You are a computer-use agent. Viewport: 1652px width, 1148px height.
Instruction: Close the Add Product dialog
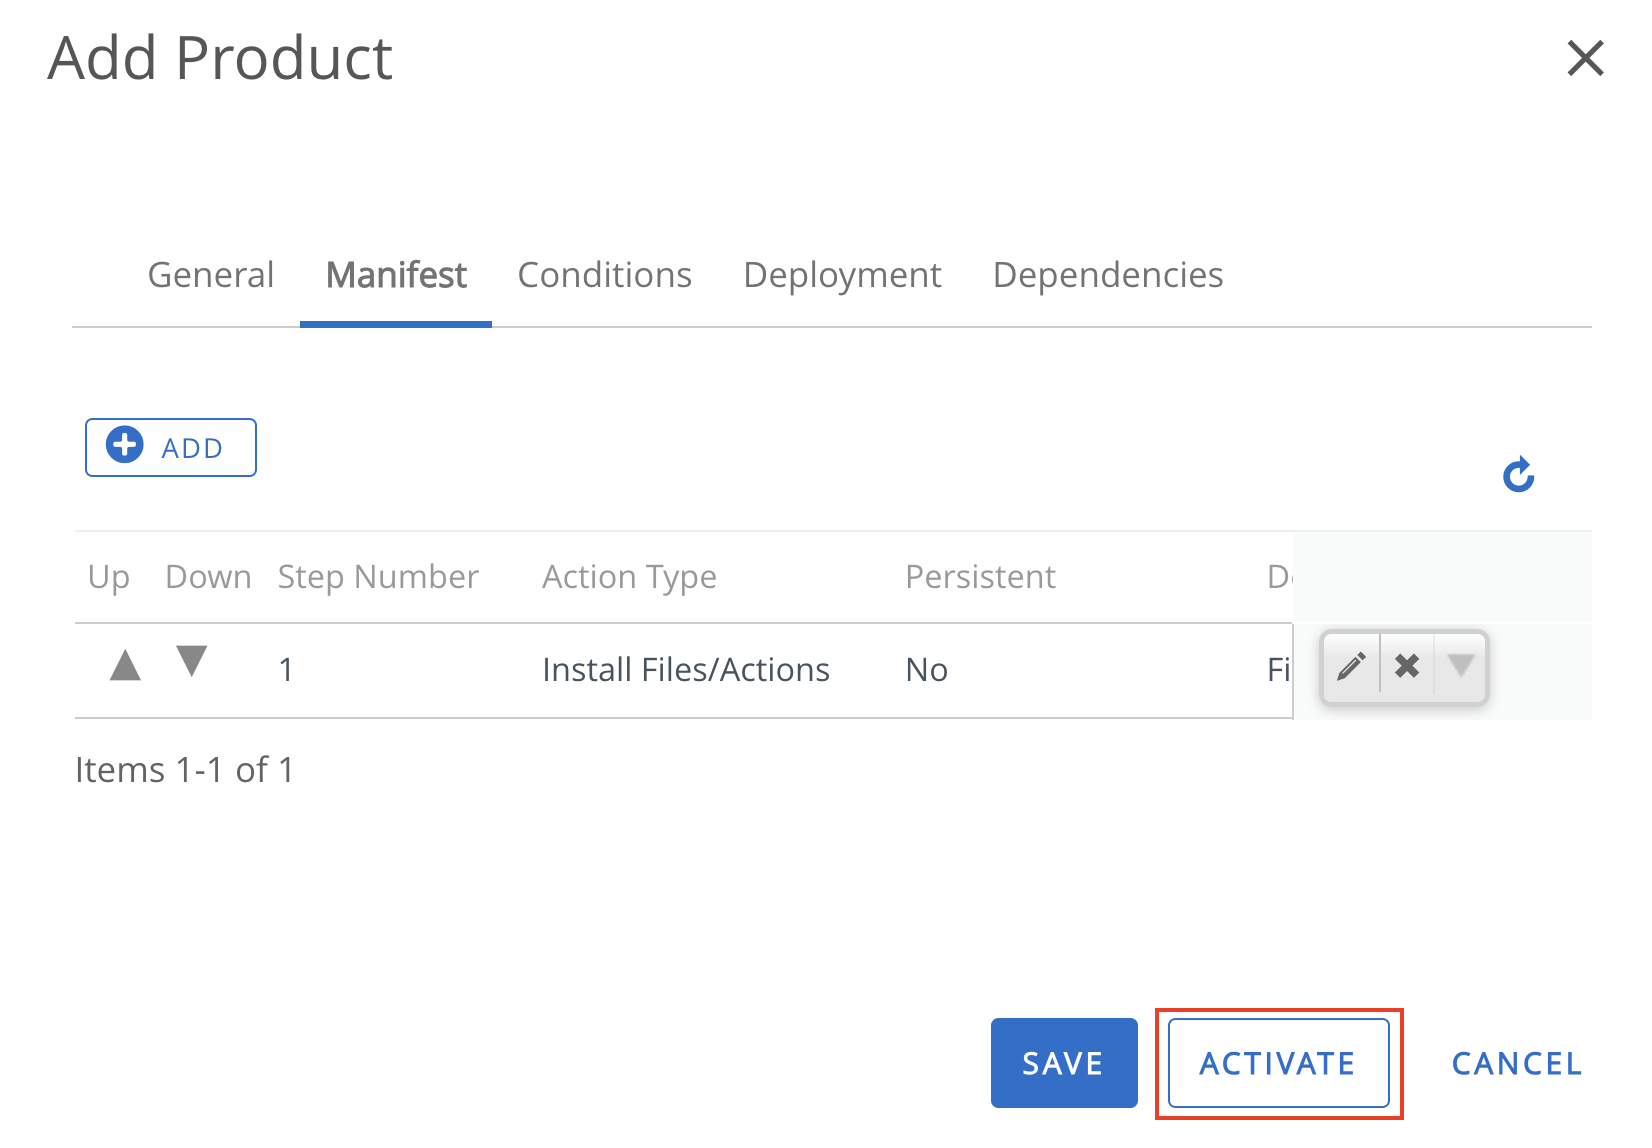point(1585,59)
